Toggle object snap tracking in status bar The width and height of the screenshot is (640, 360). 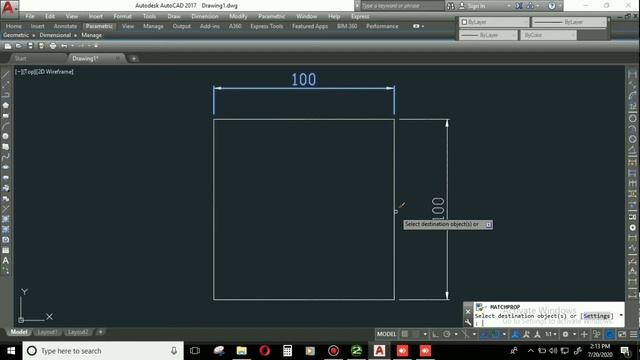point(484,334)
